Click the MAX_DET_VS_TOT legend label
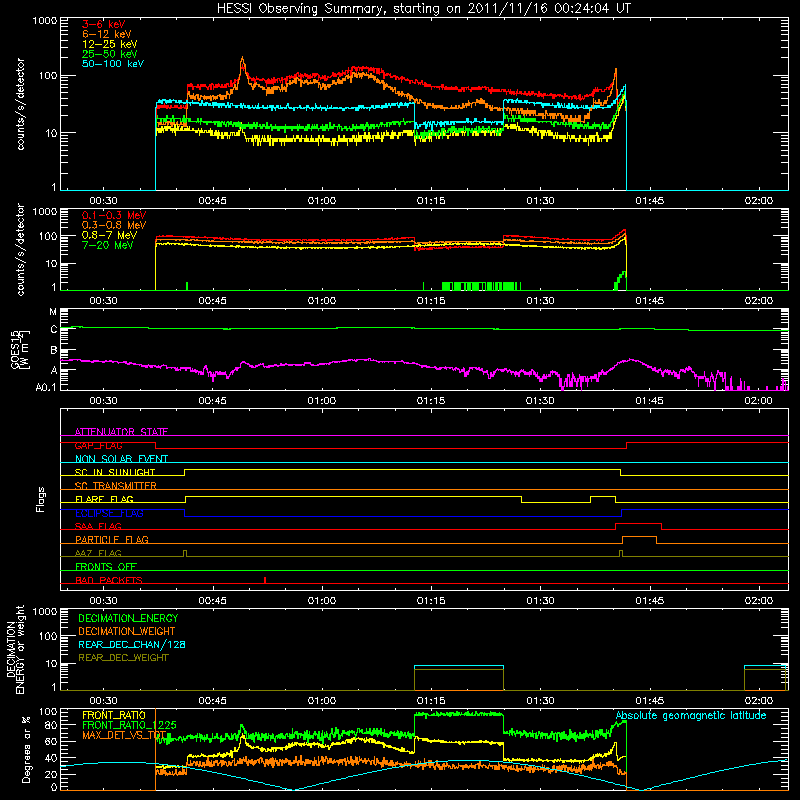The width and height of the screenshot is (800, 800). coord(124,735)
